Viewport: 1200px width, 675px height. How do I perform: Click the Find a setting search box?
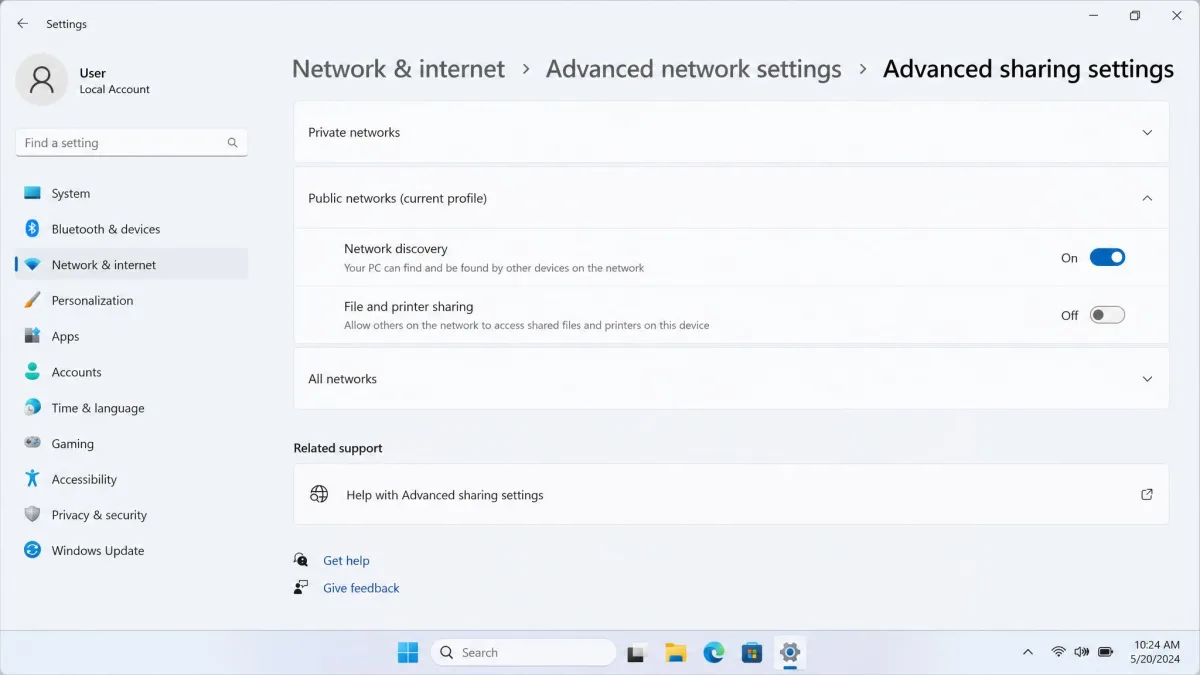coord(131,143)
